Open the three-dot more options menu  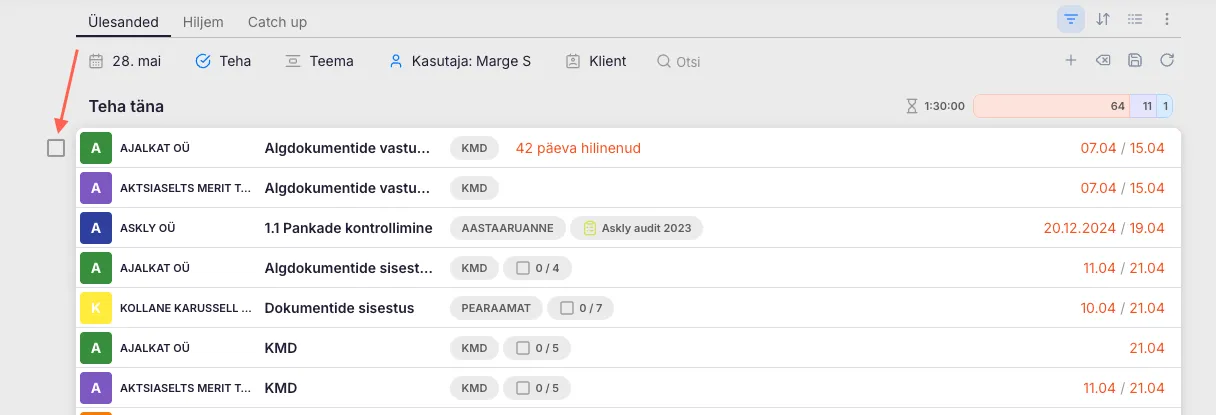pos(1166,19)
